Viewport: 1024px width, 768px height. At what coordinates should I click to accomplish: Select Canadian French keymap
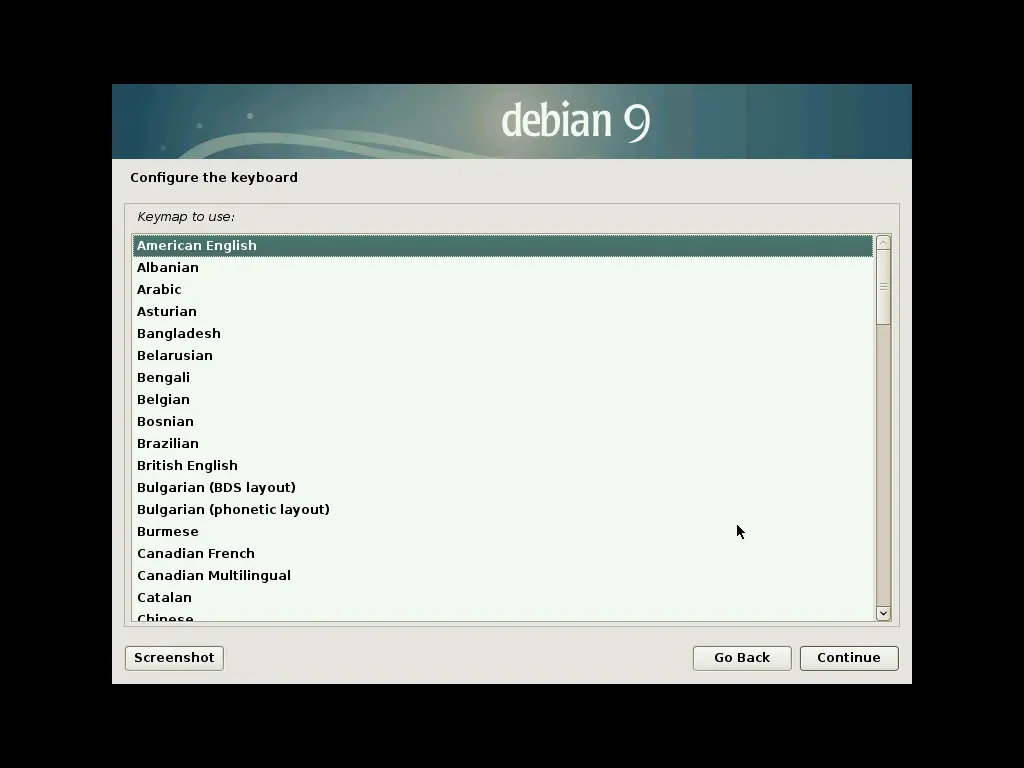[x=502, y=554]
